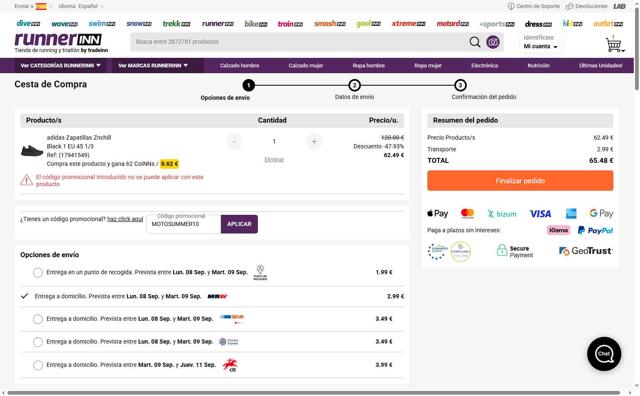This screenshot has height=396, width=640.
Task: Click the GeoTrust security badge
Action: pyautogui.click(x=586, y=251)
